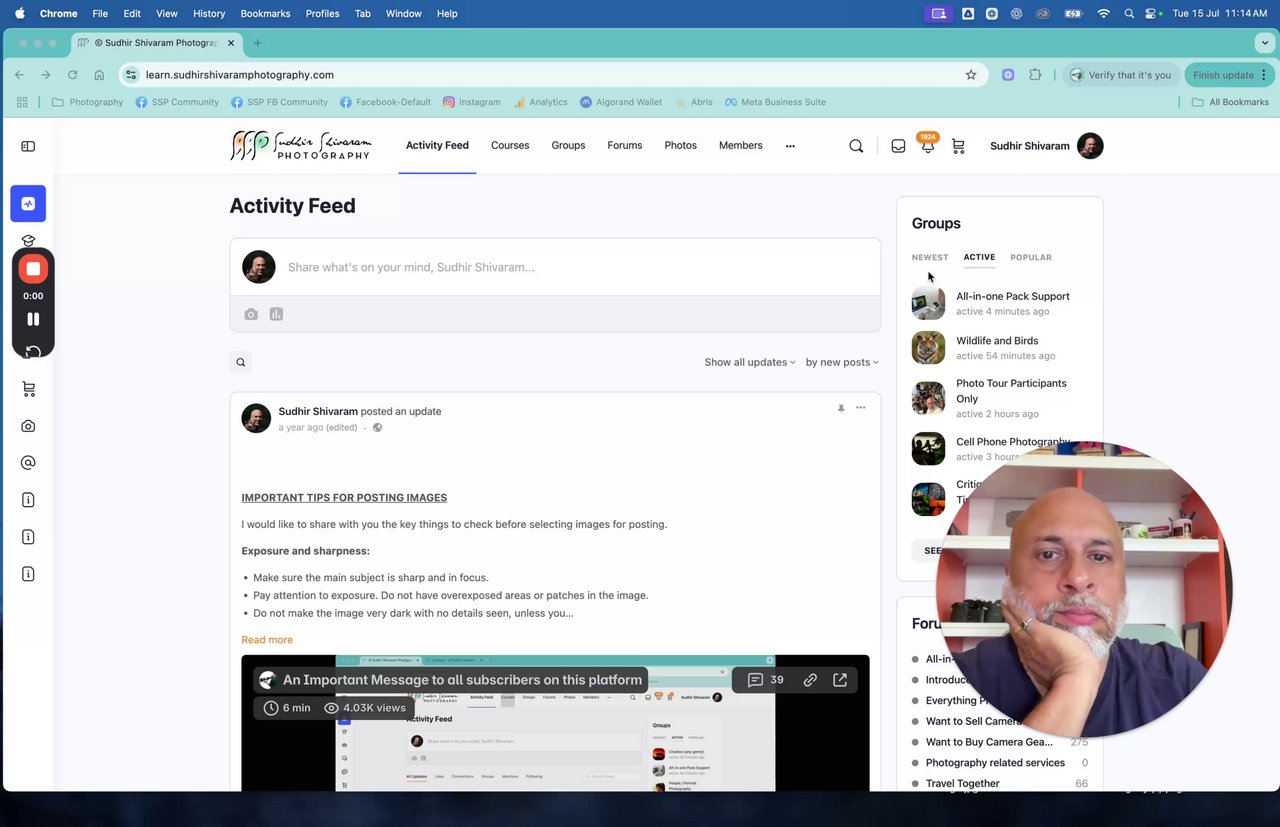Click the Sudhir Shivaram Photography logo

click(301, 146)
